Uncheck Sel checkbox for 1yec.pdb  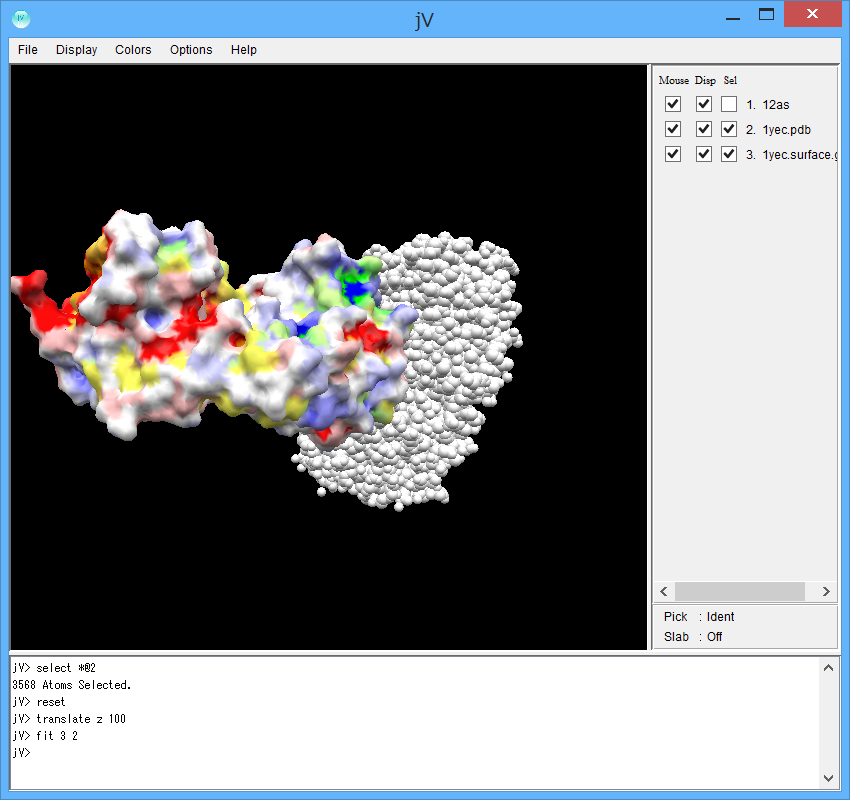(x=729, y=129)
